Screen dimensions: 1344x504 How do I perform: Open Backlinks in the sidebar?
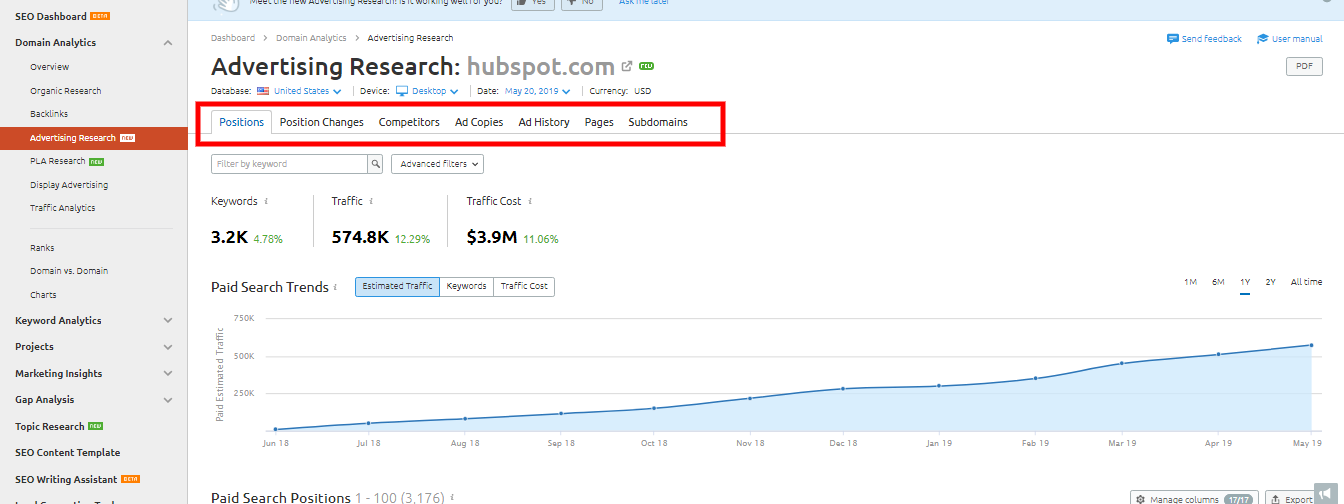point(49,114)
